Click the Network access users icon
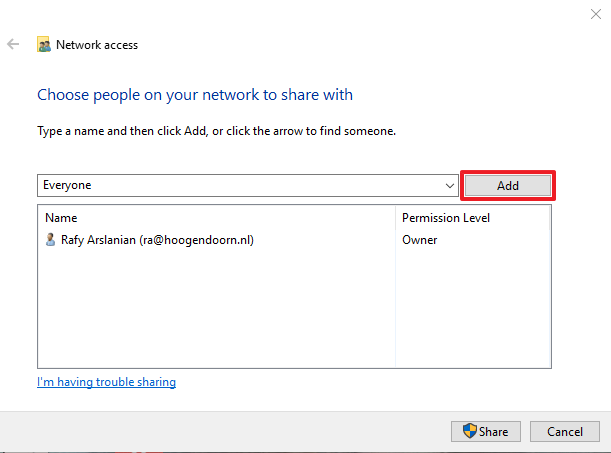Screen dimensions: 611x453 point(44,44)
